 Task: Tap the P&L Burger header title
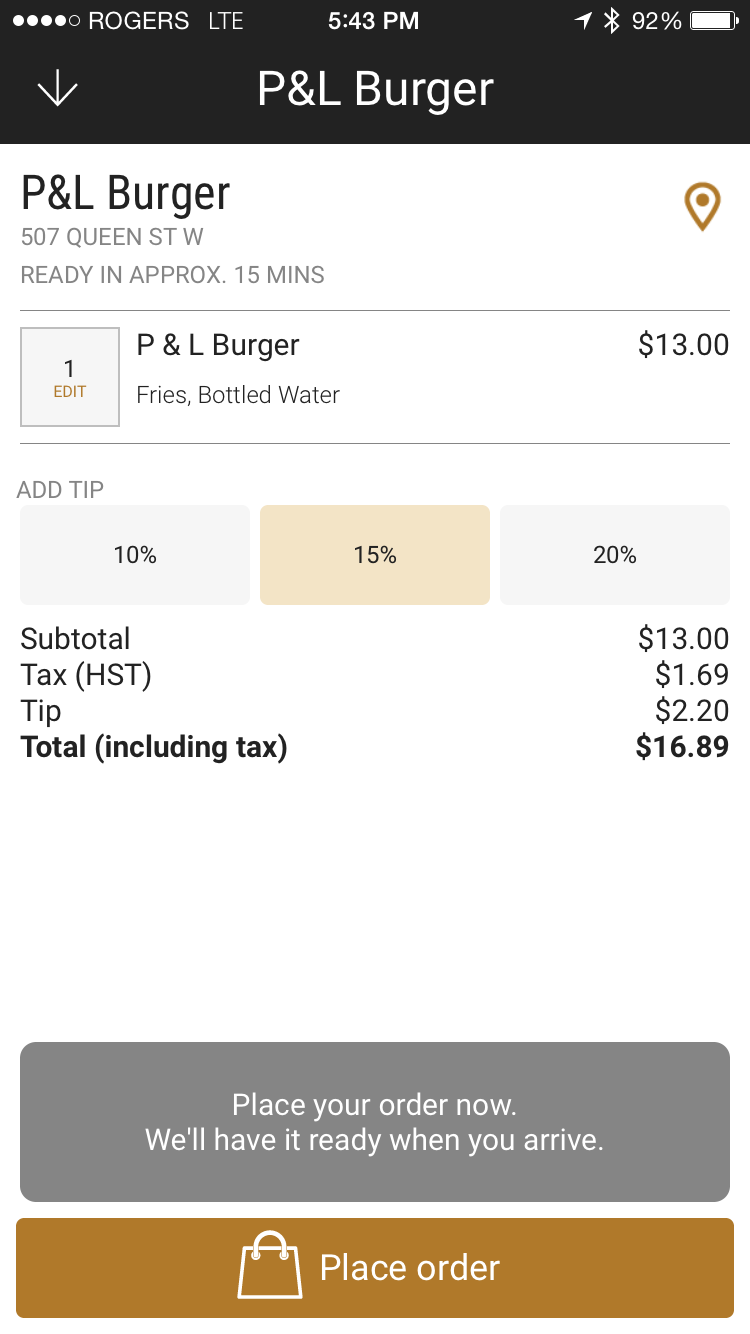(375, 90)
